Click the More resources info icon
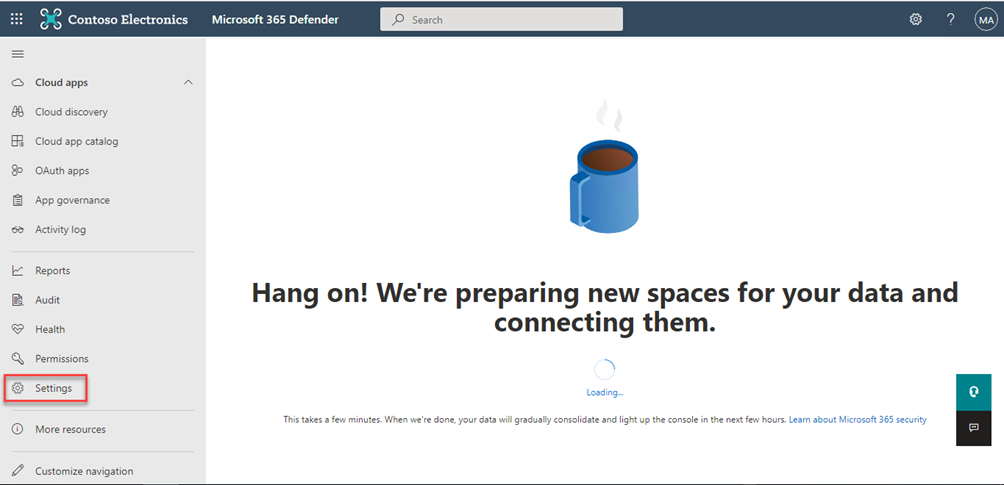The width and height of the screenshot is (1004, 485). [18, 429]
